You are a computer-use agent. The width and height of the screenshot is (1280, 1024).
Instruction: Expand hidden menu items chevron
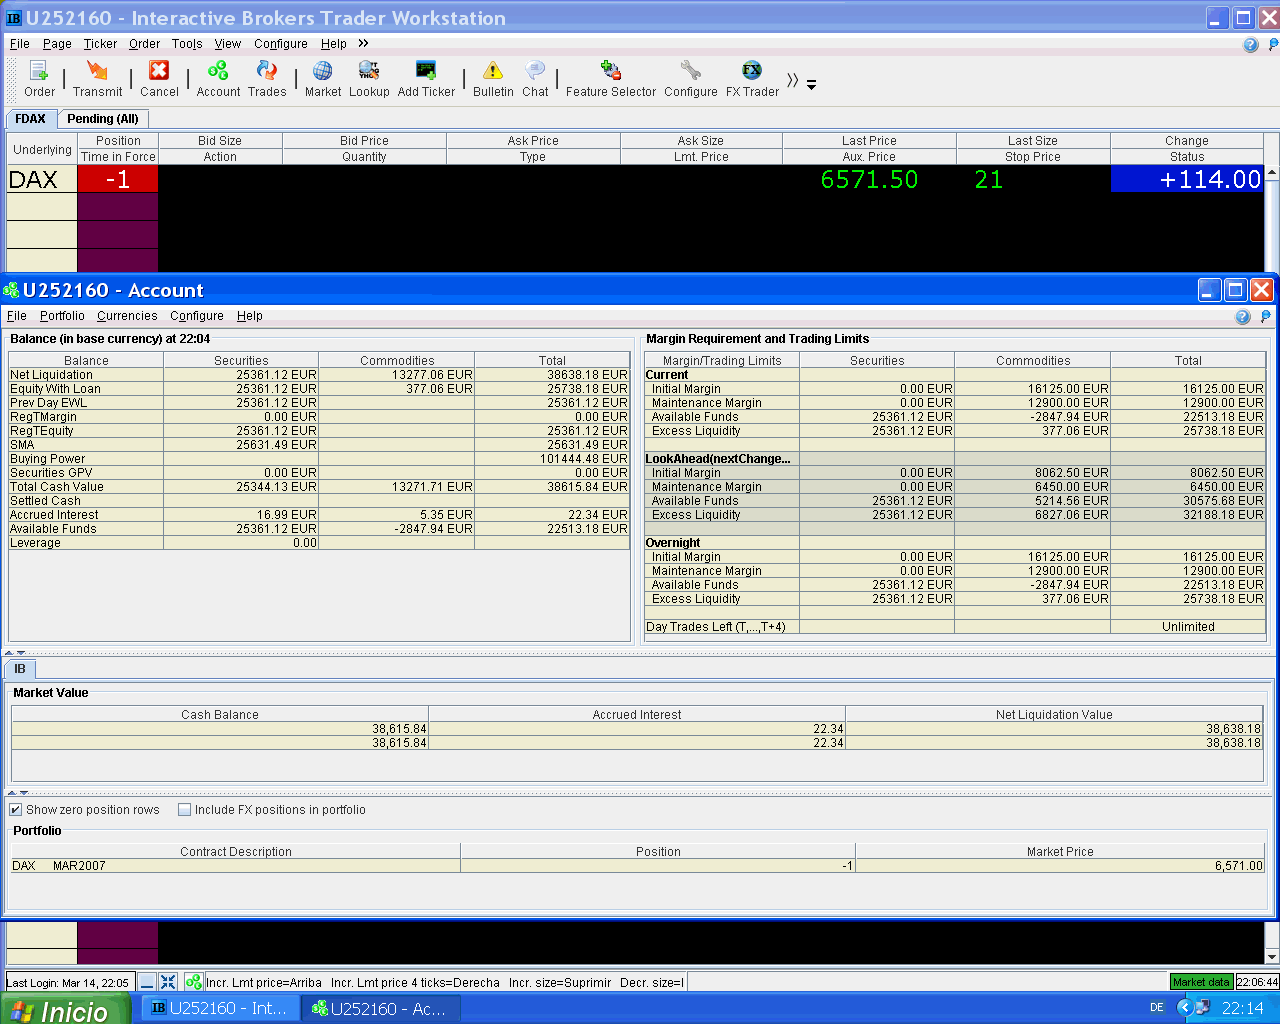click(x=363, y=43)
